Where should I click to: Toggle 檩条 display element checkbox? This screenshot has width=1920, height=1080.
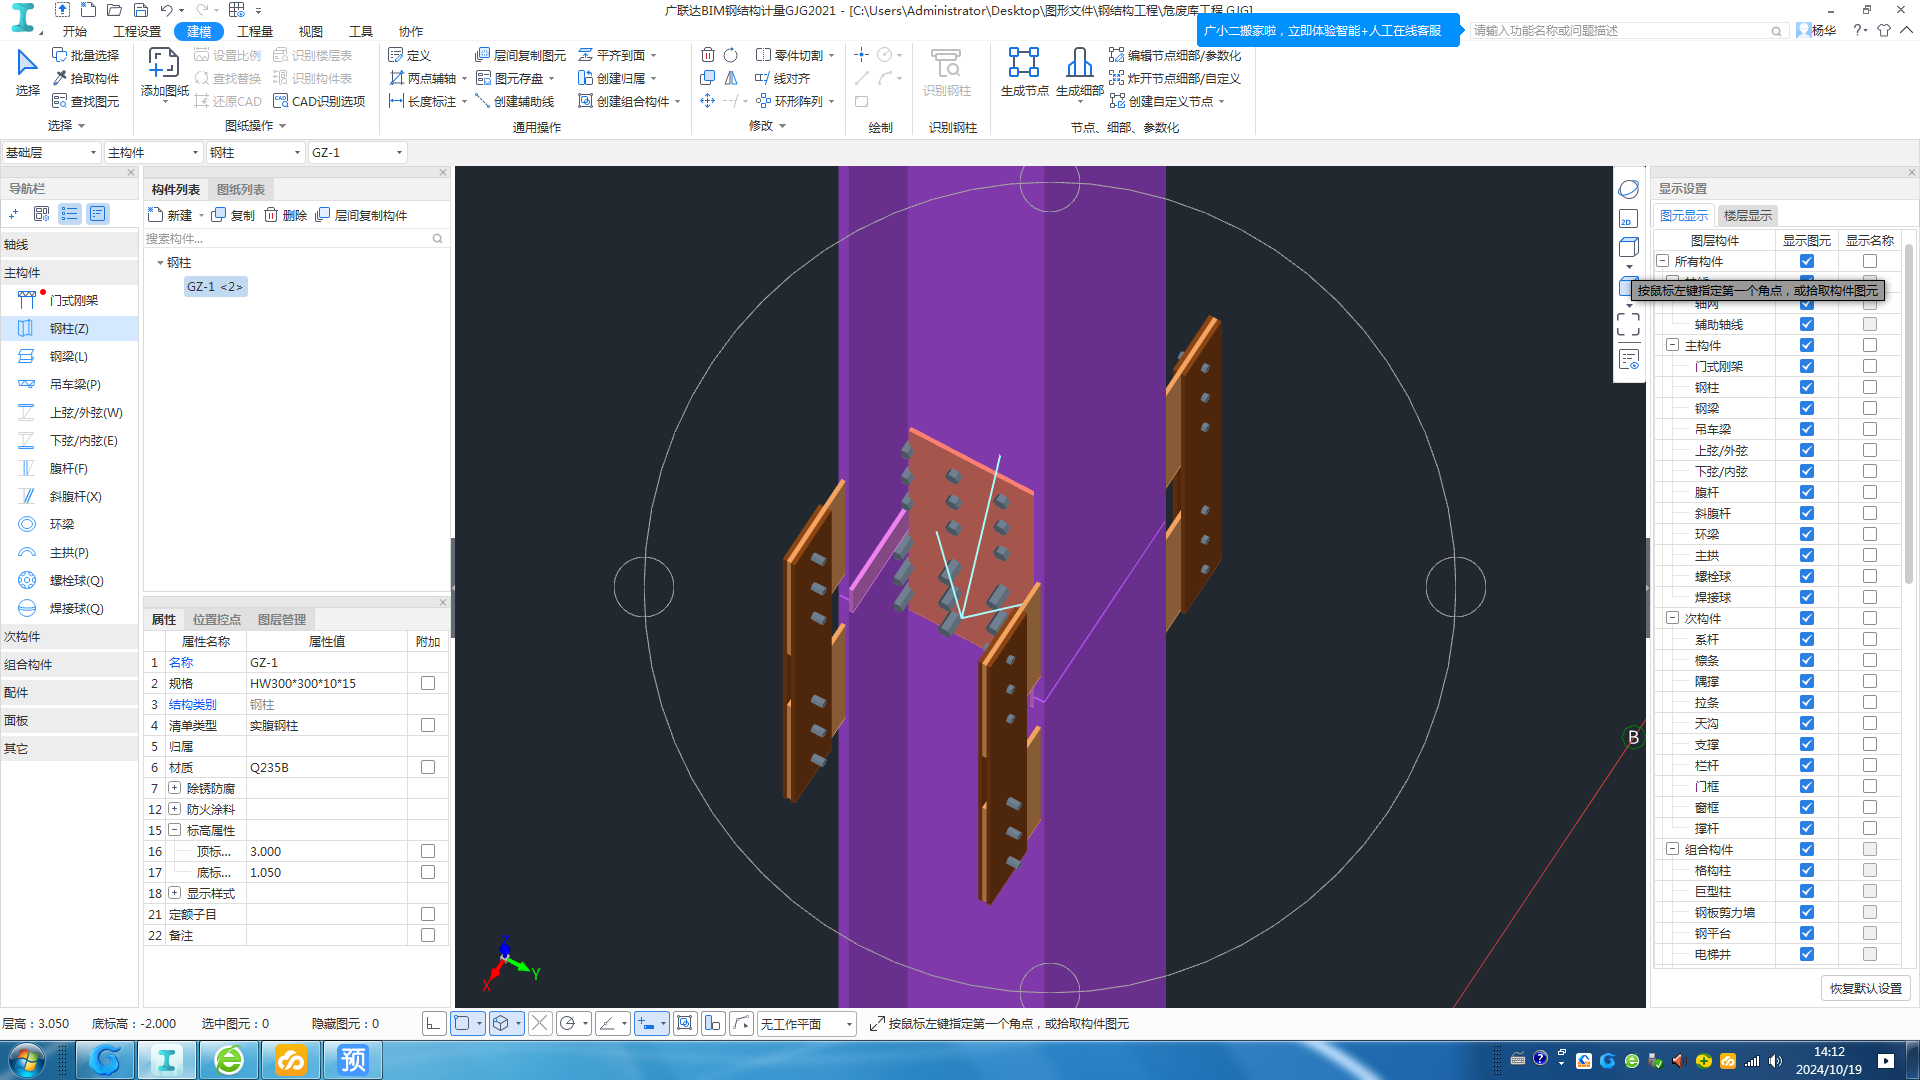point(1806,660)
